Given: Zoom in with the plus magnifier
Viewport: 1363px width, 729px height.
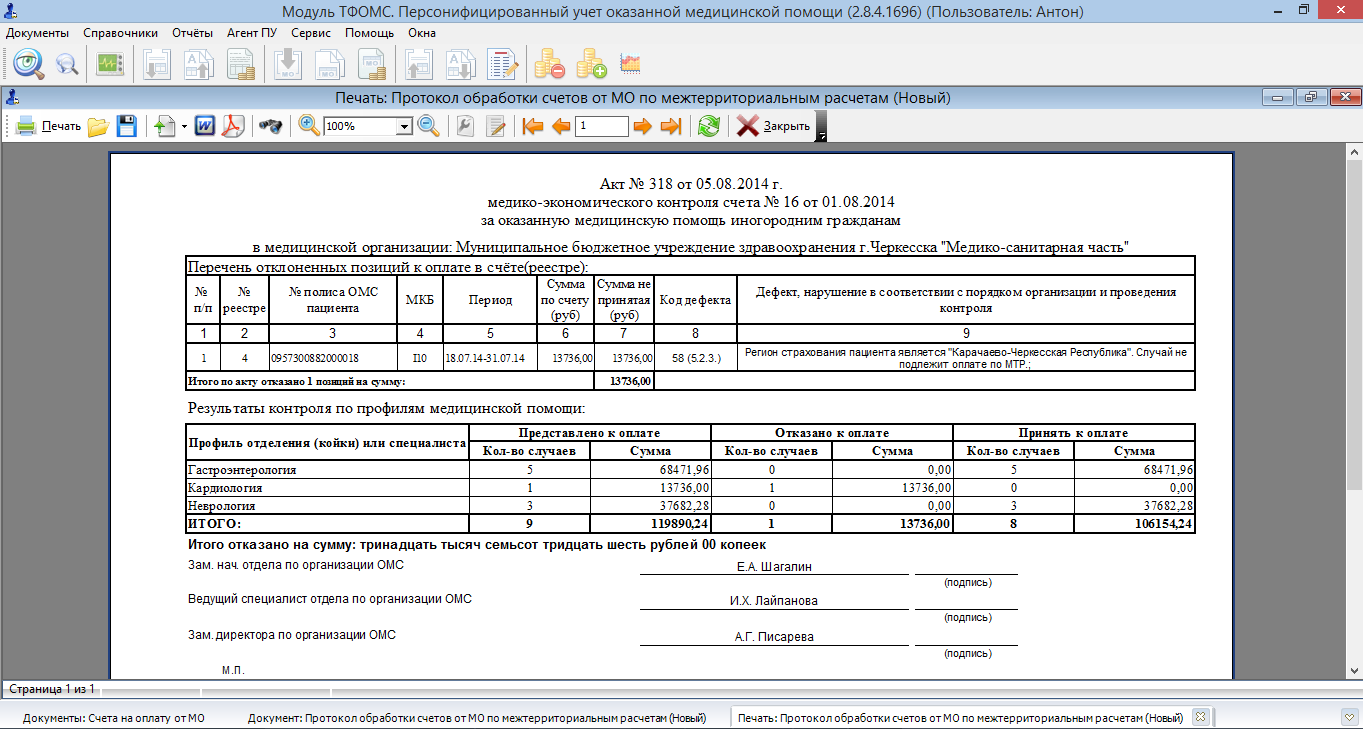Looking at the screenshot, I should point(310,126).
